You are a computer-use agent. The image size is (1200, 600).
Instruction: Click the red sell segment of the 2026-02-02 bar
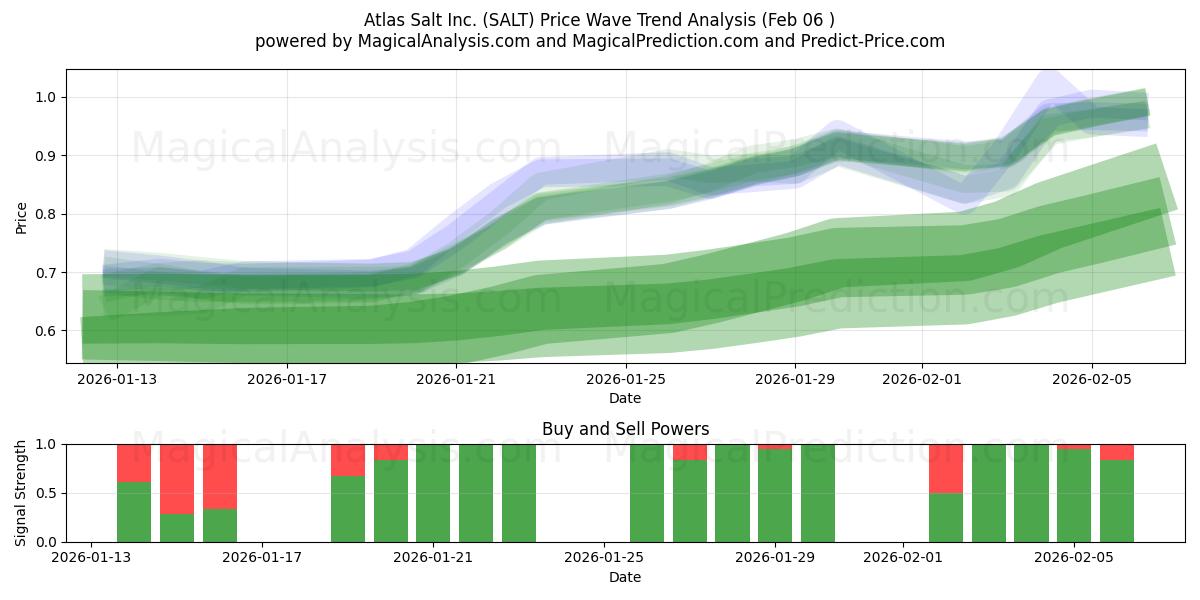point(946,468)
